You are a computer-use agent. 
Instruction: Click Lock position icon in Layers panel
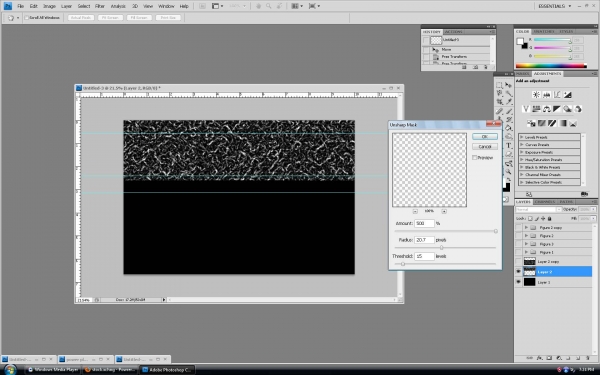point(543,218)
